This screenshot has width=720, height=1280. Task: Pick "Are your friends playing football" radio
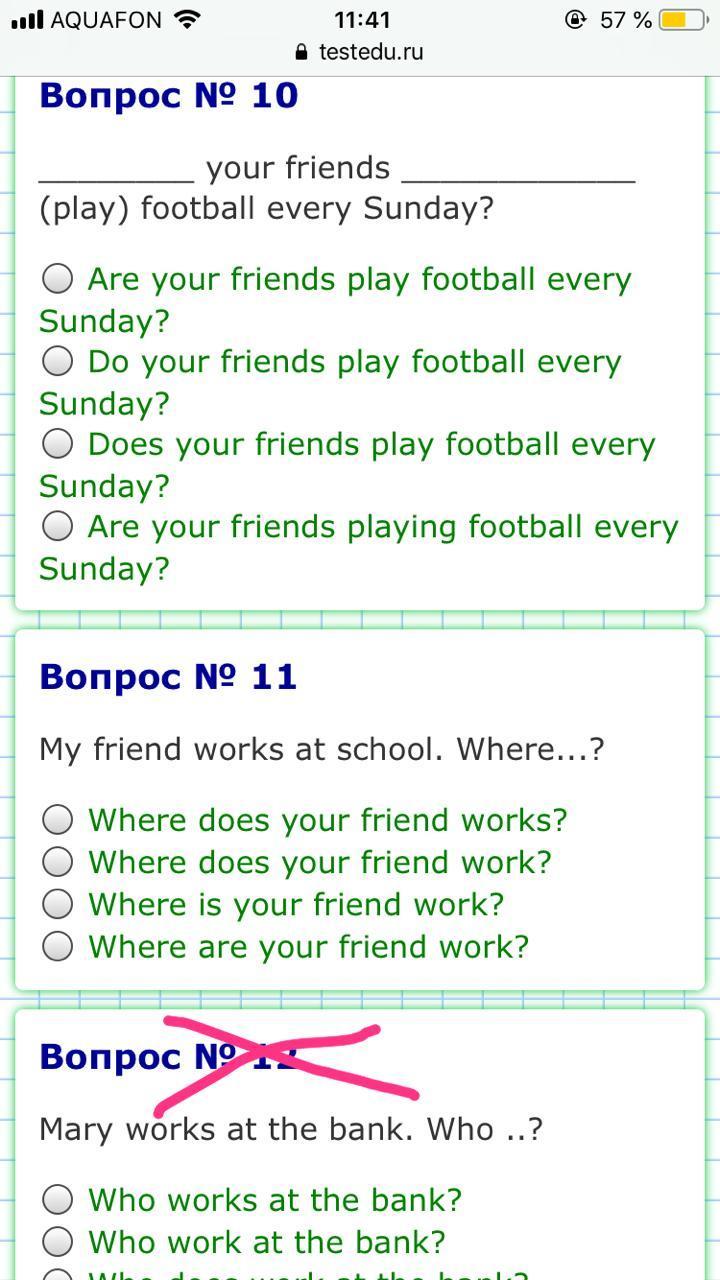click(x=58, y=525)
